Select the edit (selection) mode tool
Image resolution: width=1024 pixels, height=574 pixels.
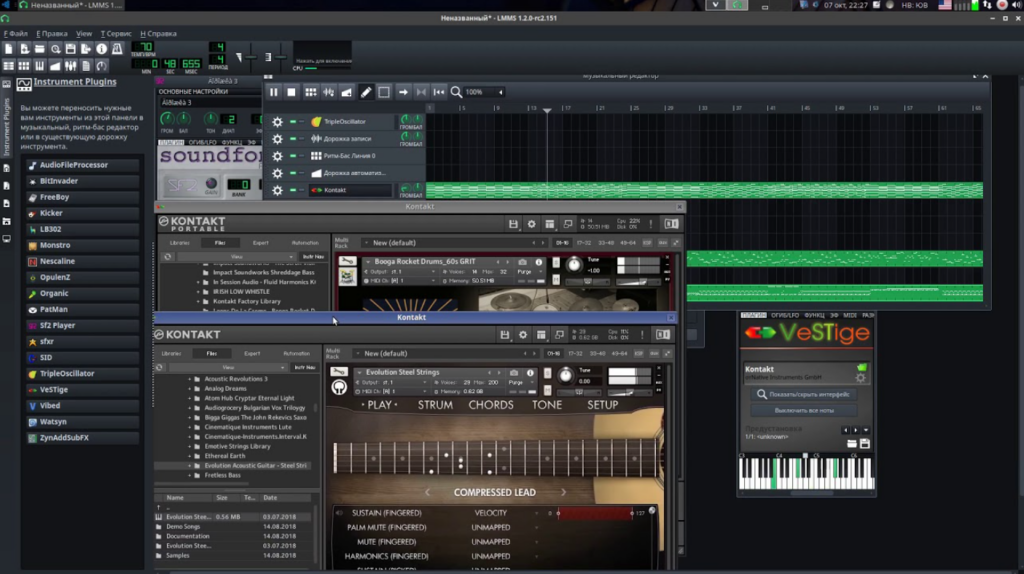[384, 92]
